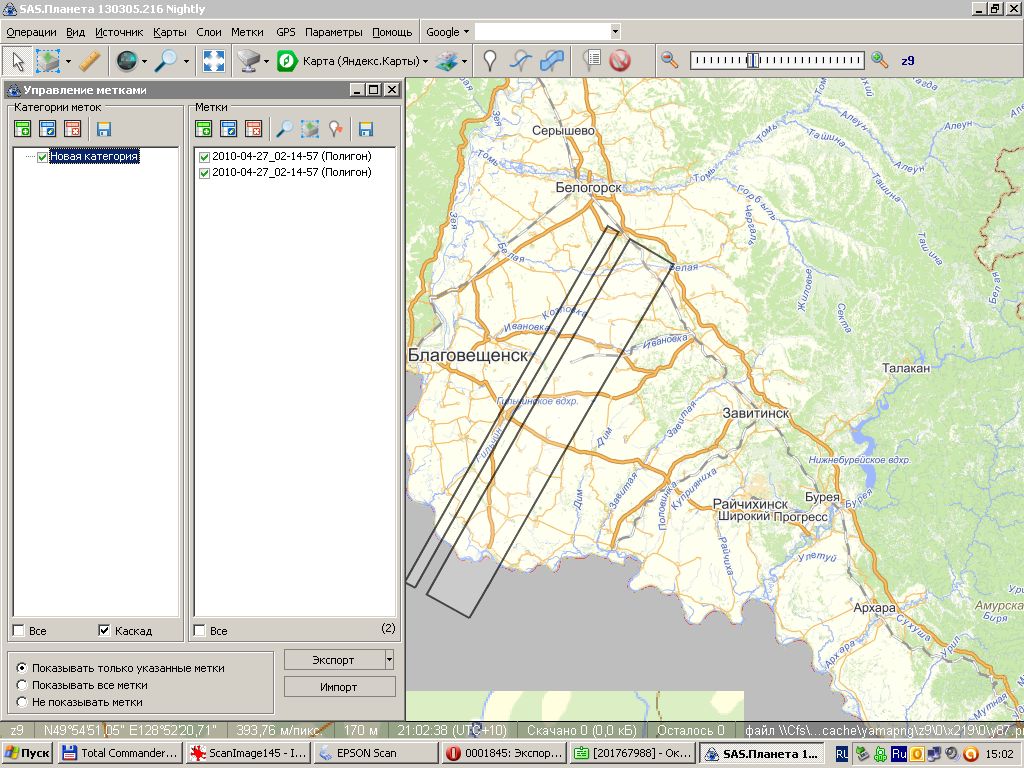Uncheck the first 2010-04-27 polygon placemark
Screen dimensions: 1024x768
coord(204,157)
